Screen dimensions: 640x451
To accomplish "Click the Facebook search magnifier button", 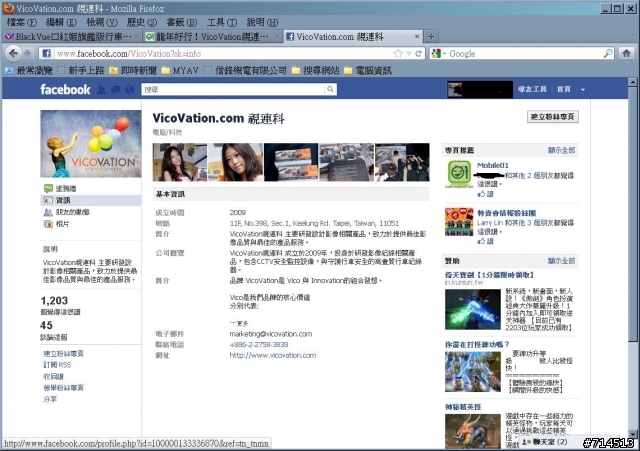I will point(330,89).
